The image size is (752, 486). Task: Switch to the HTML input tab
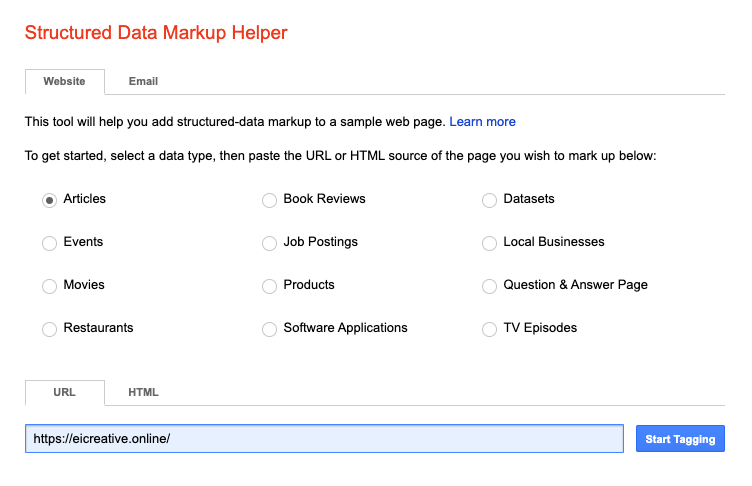(143, 392)
